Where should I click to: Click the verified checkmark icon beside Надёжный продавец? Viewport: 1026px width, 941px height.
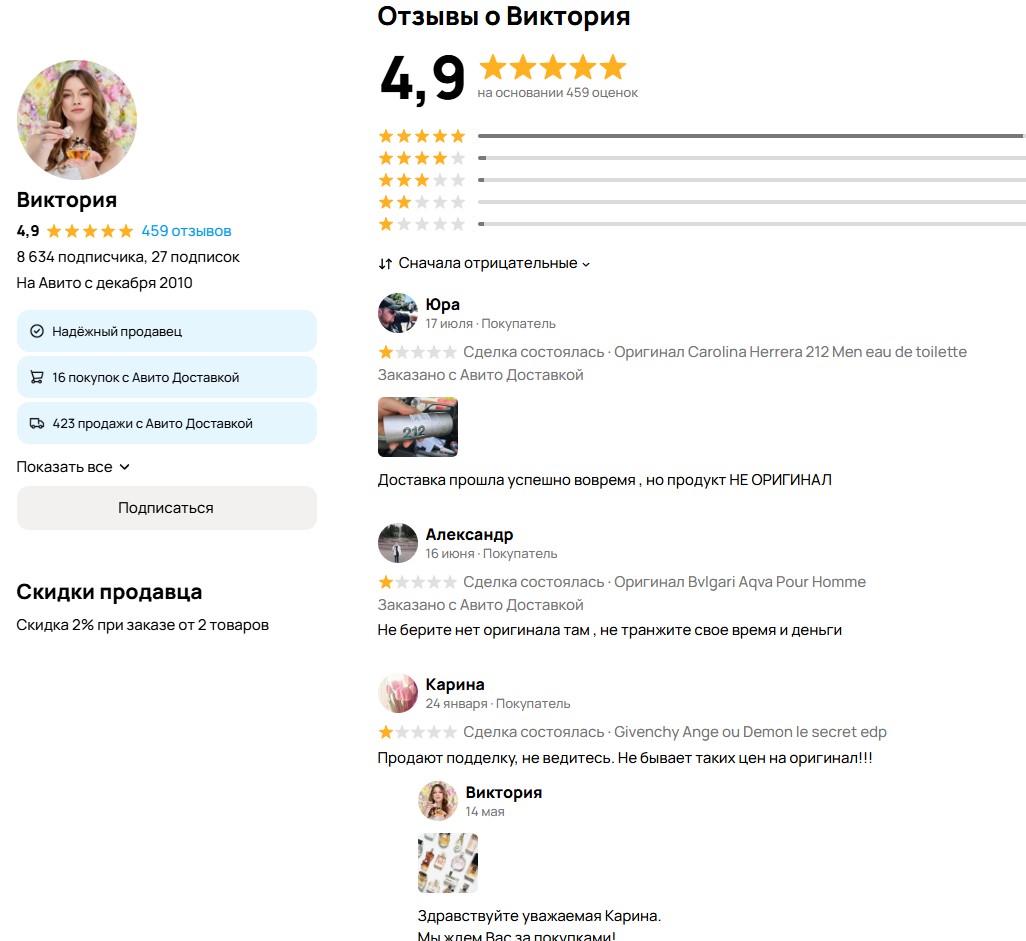click(x=37, y=331)
